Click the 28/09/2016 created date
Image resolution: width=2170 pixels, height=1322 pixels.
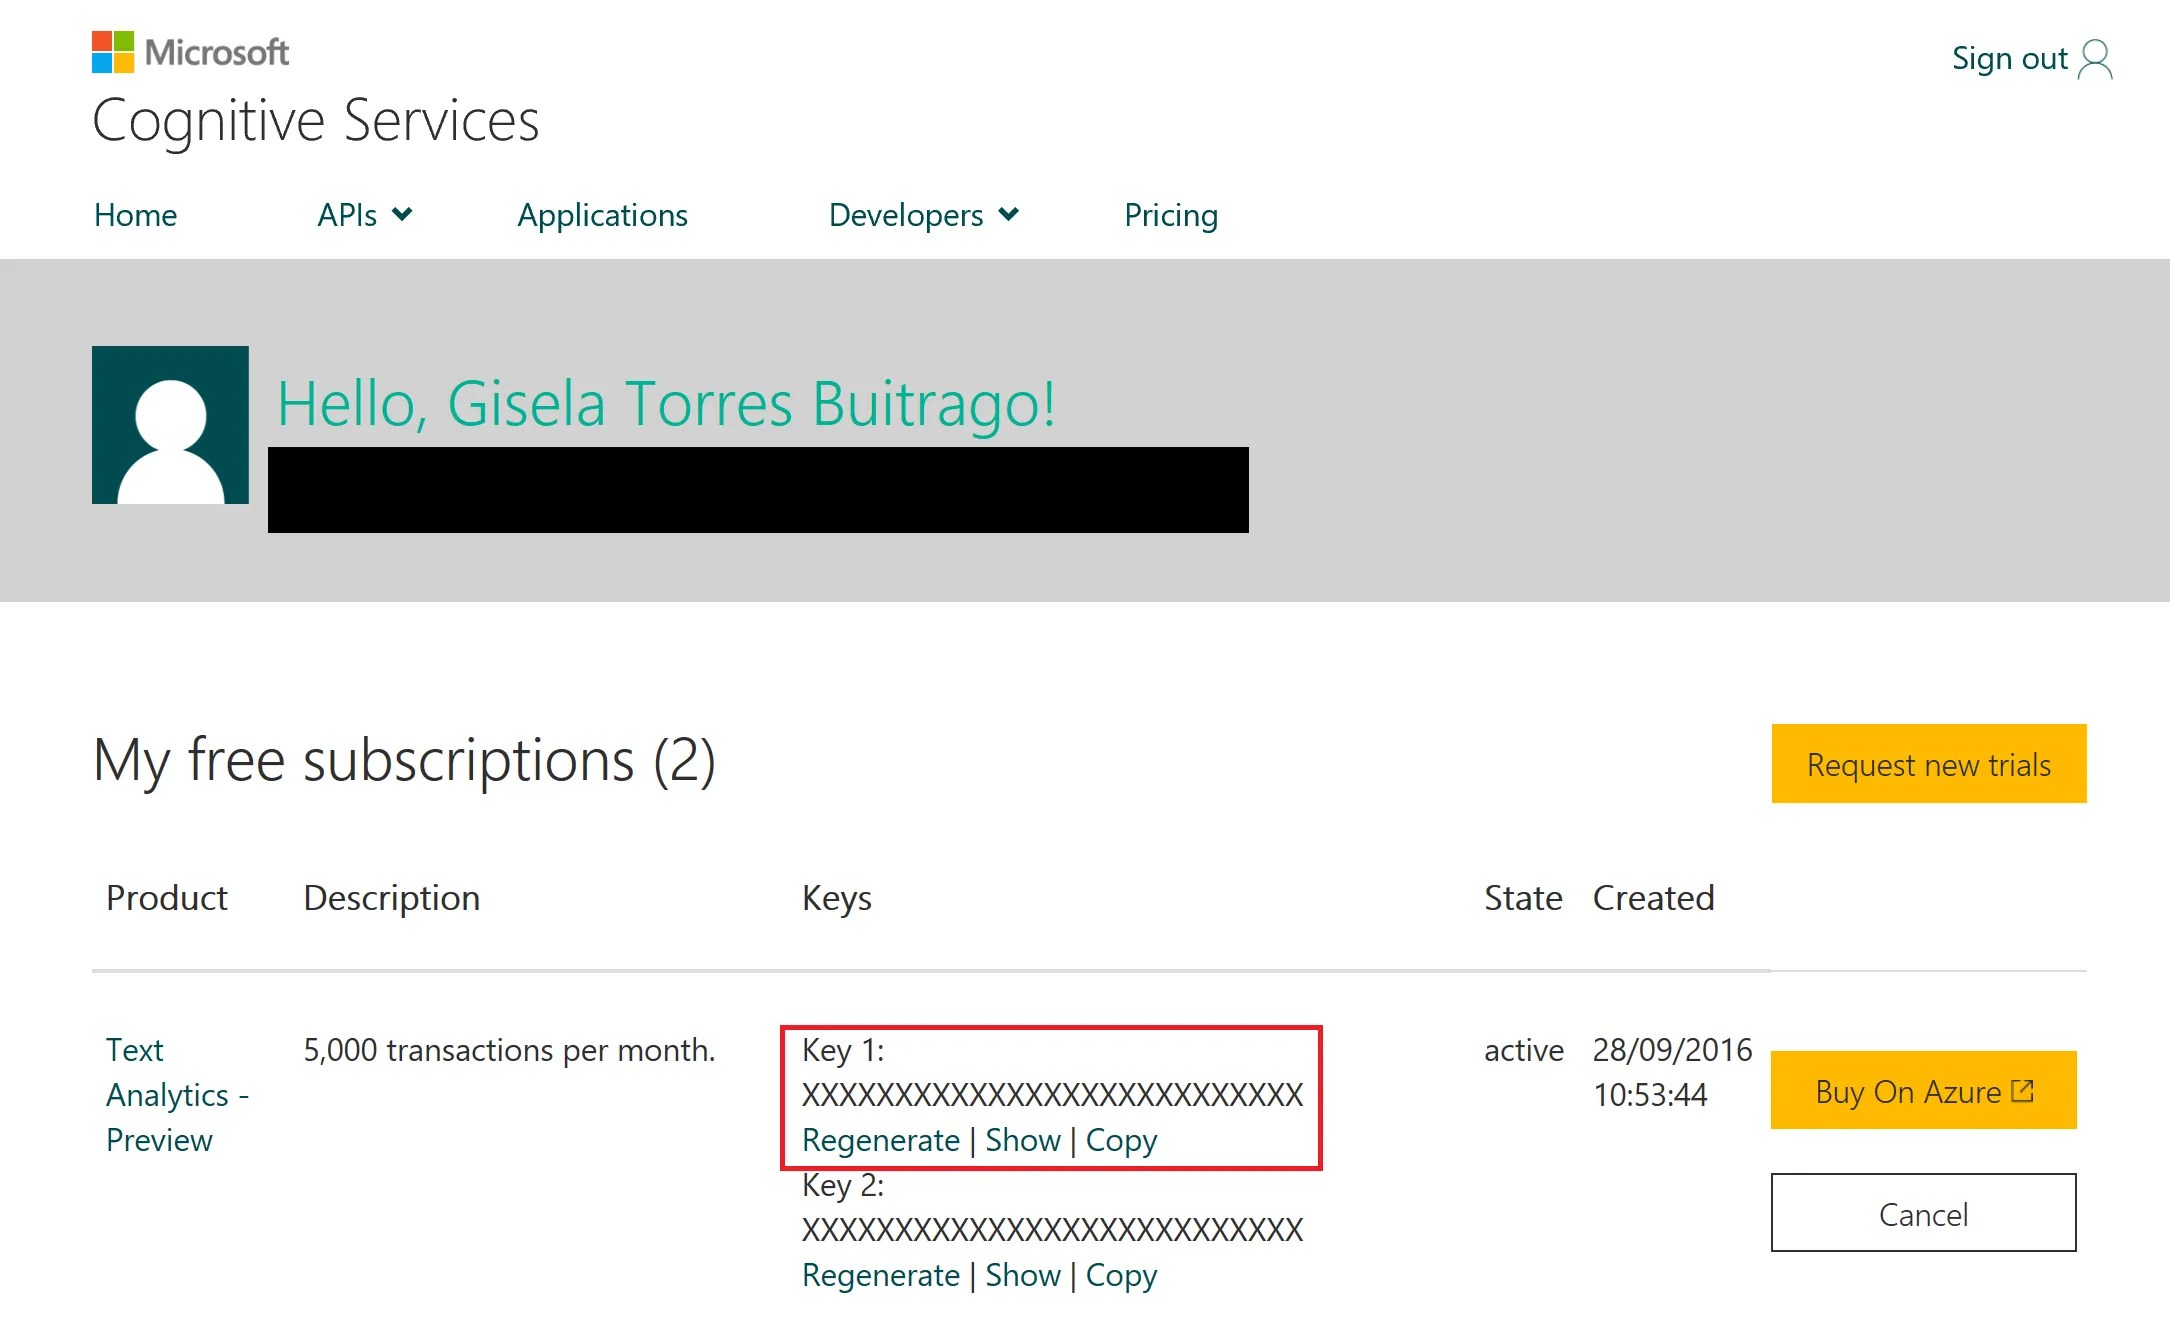click(x=1673, y=1050)
